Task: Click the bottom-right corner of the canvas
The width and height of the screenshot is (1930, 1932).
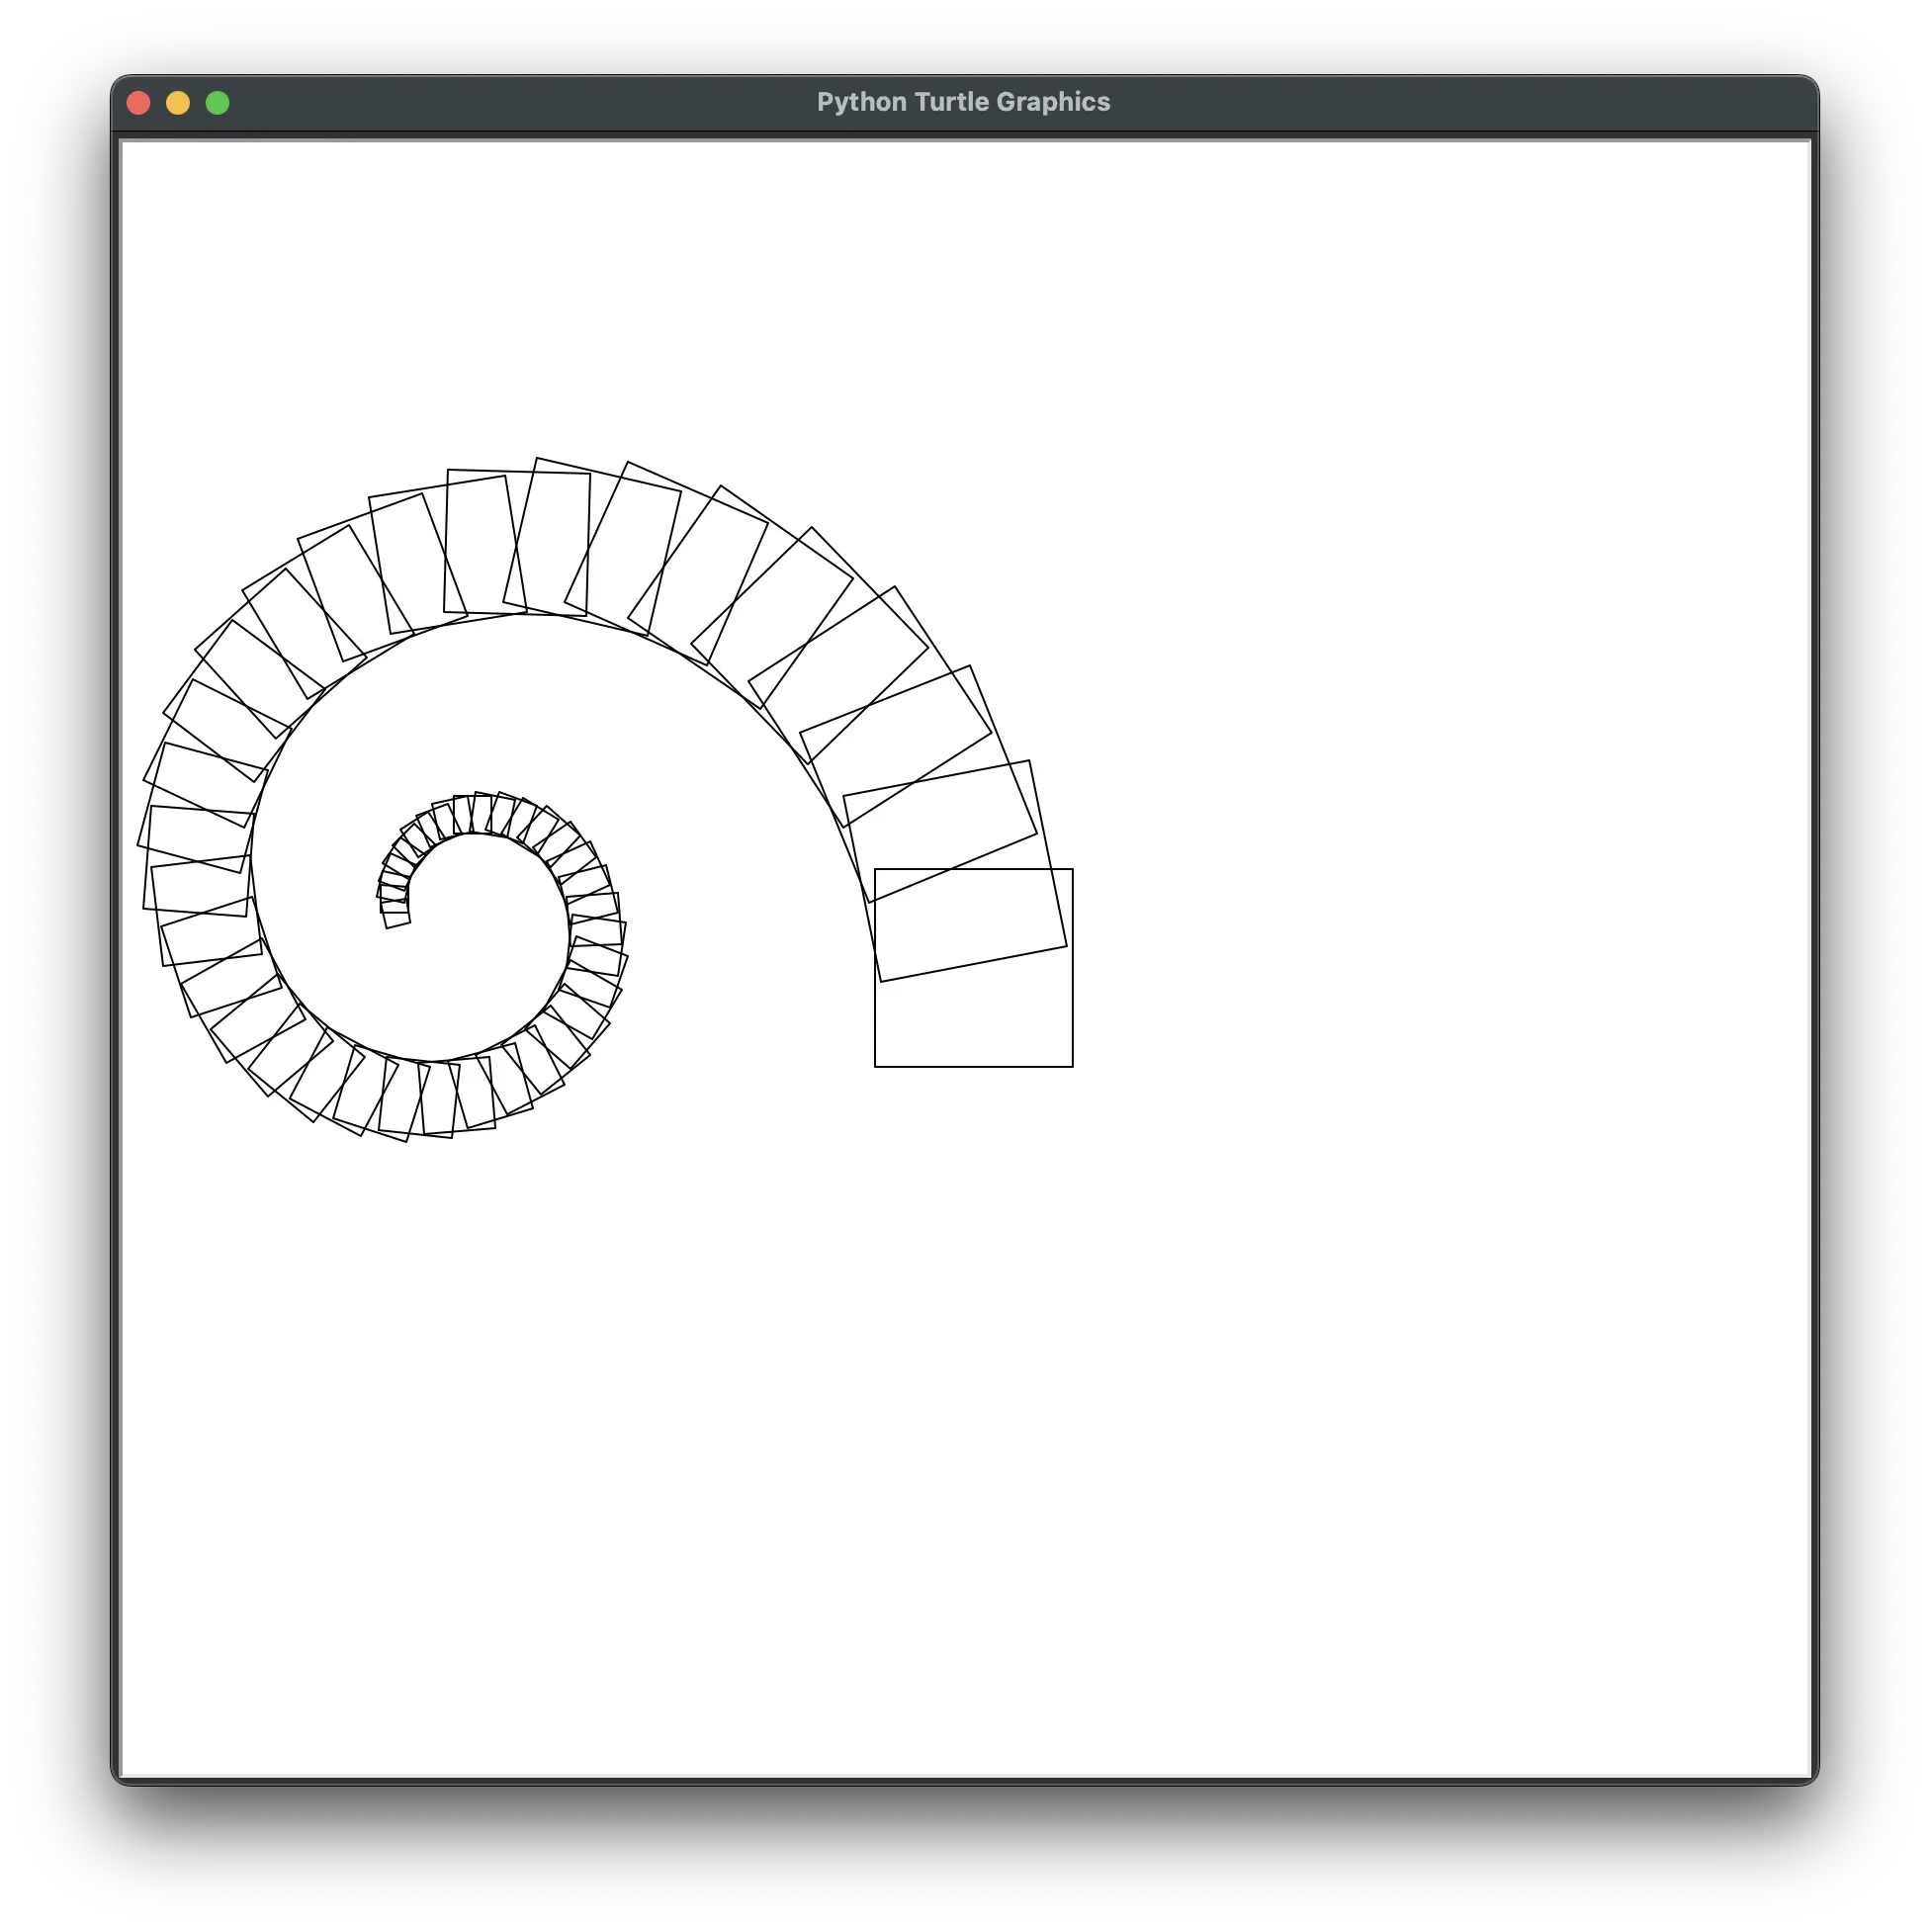Action: [x=1803, y=1768]
